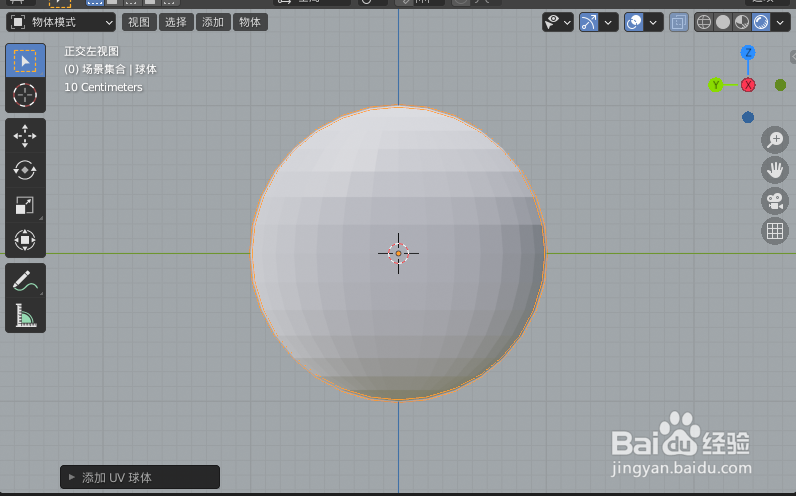
Task: Click the pan hand navigation button
Action: 775,170
